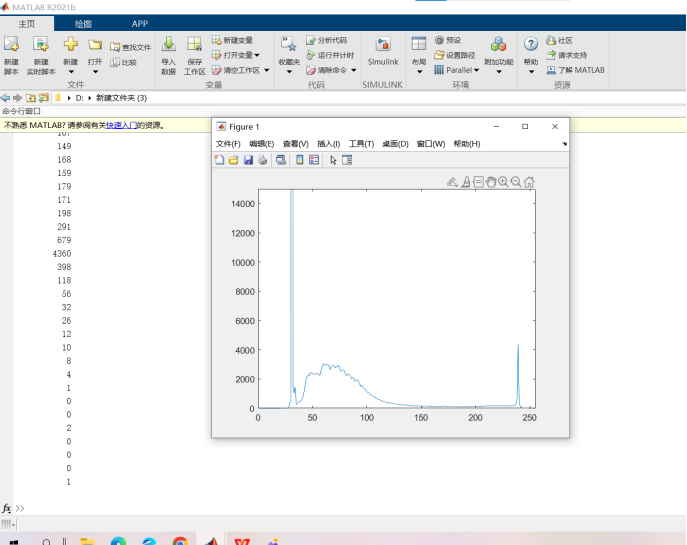Image resolution: width=687 pixels, height=545 pixels.
Task: Click Open File icon in Figure toolbar
Action: click(234, 160)
